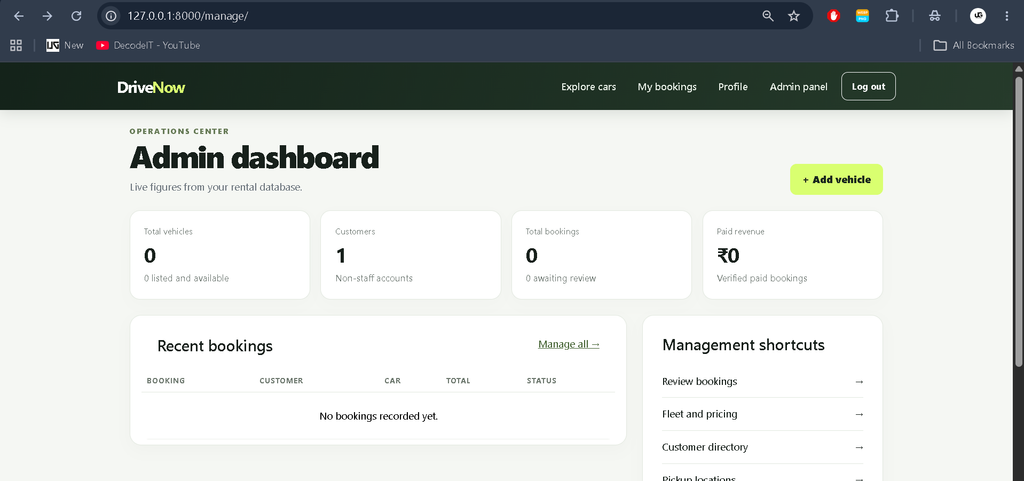
Task: Open DecodeIT - YouTube bookmark
Action: (148, 45)
